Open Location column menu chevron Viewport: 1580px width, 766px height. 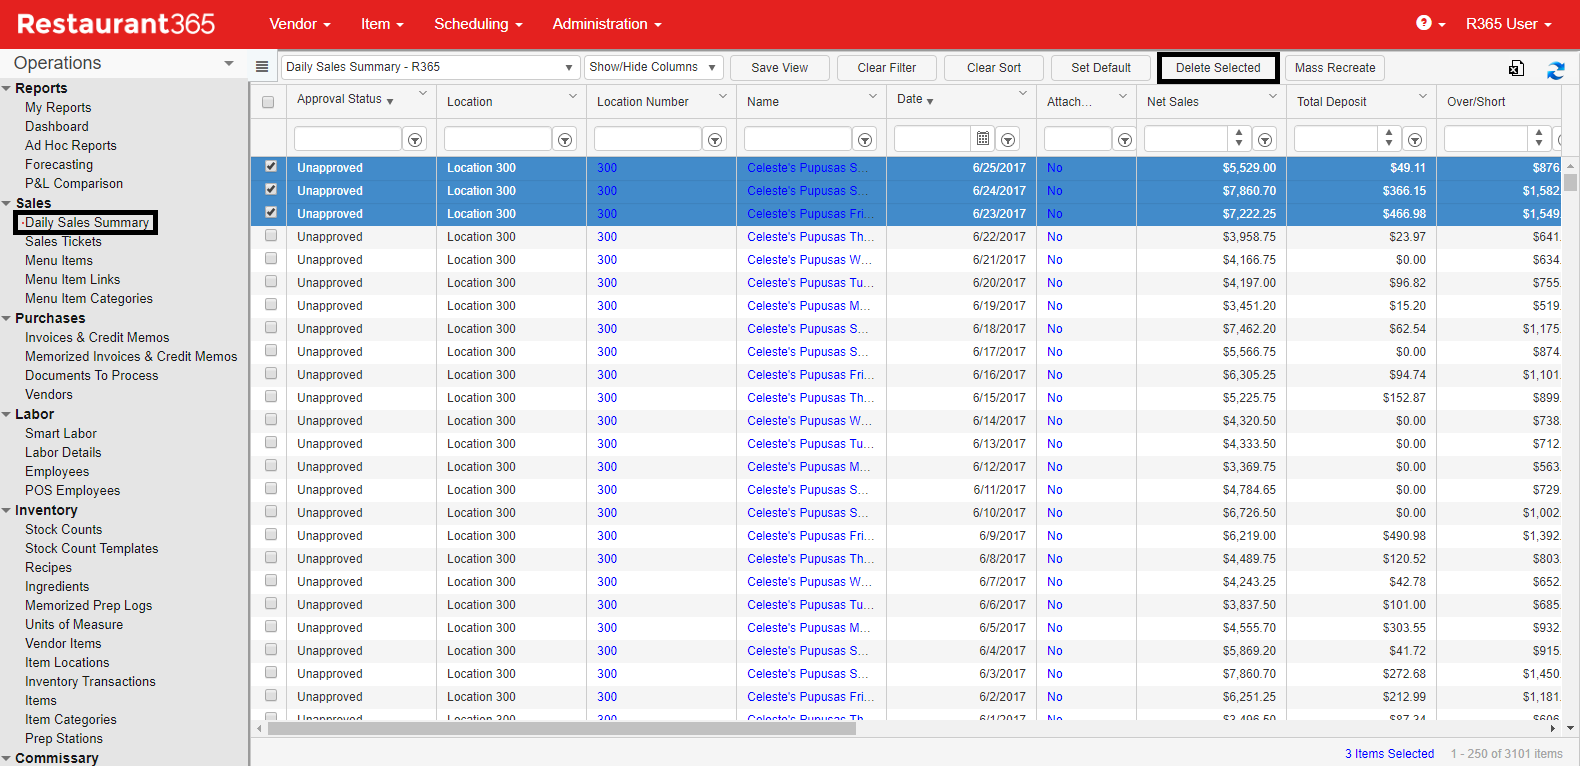(x=573, y=96)
